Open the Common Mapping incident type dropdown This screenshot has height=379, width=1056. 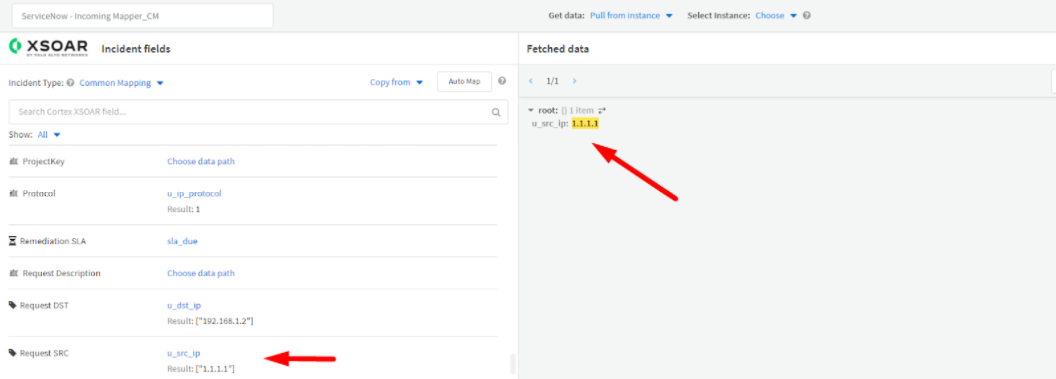122,83
